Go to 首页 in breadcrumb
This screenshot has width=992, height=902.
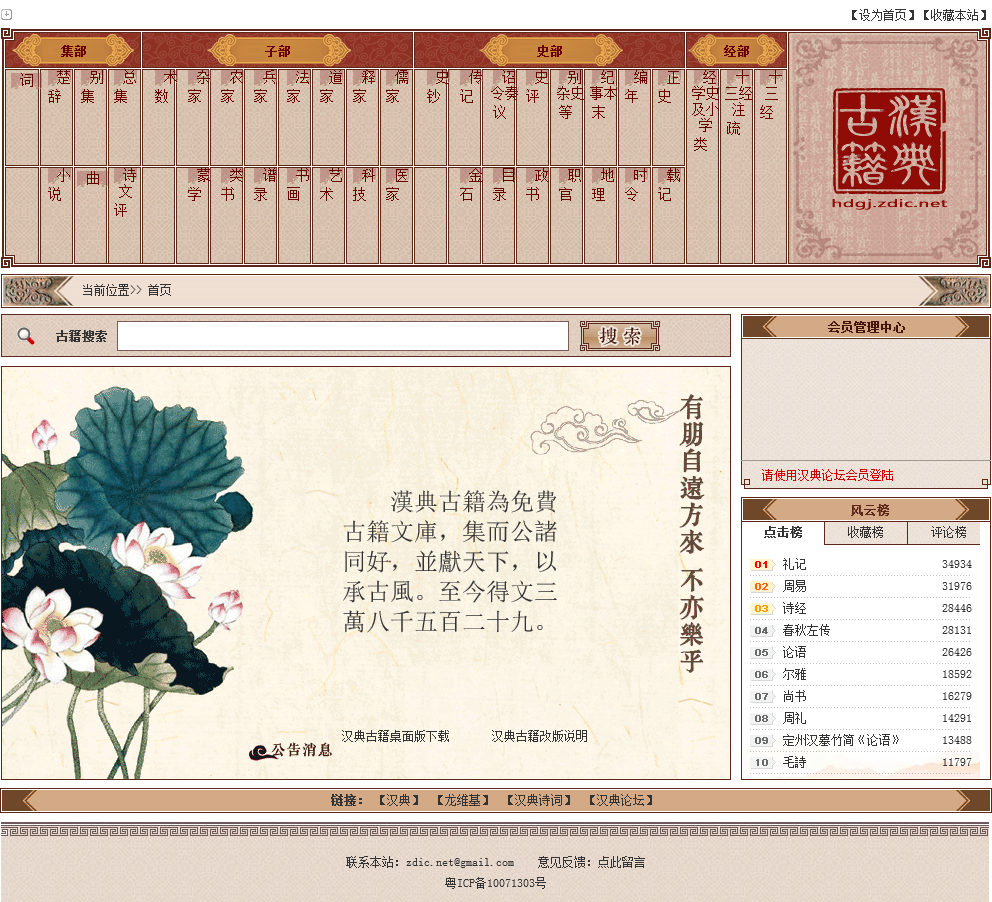[159, 290]
